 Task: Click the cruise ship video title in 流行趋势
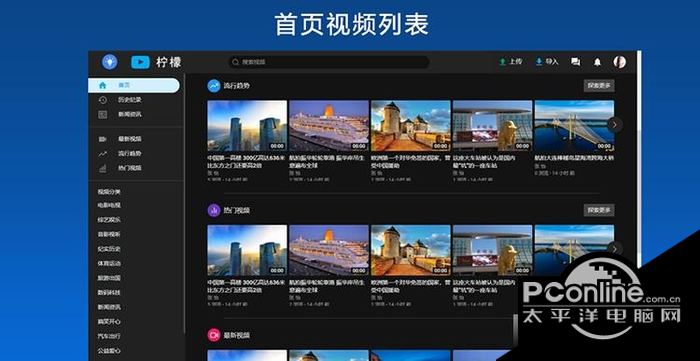(x=327, y=162)
